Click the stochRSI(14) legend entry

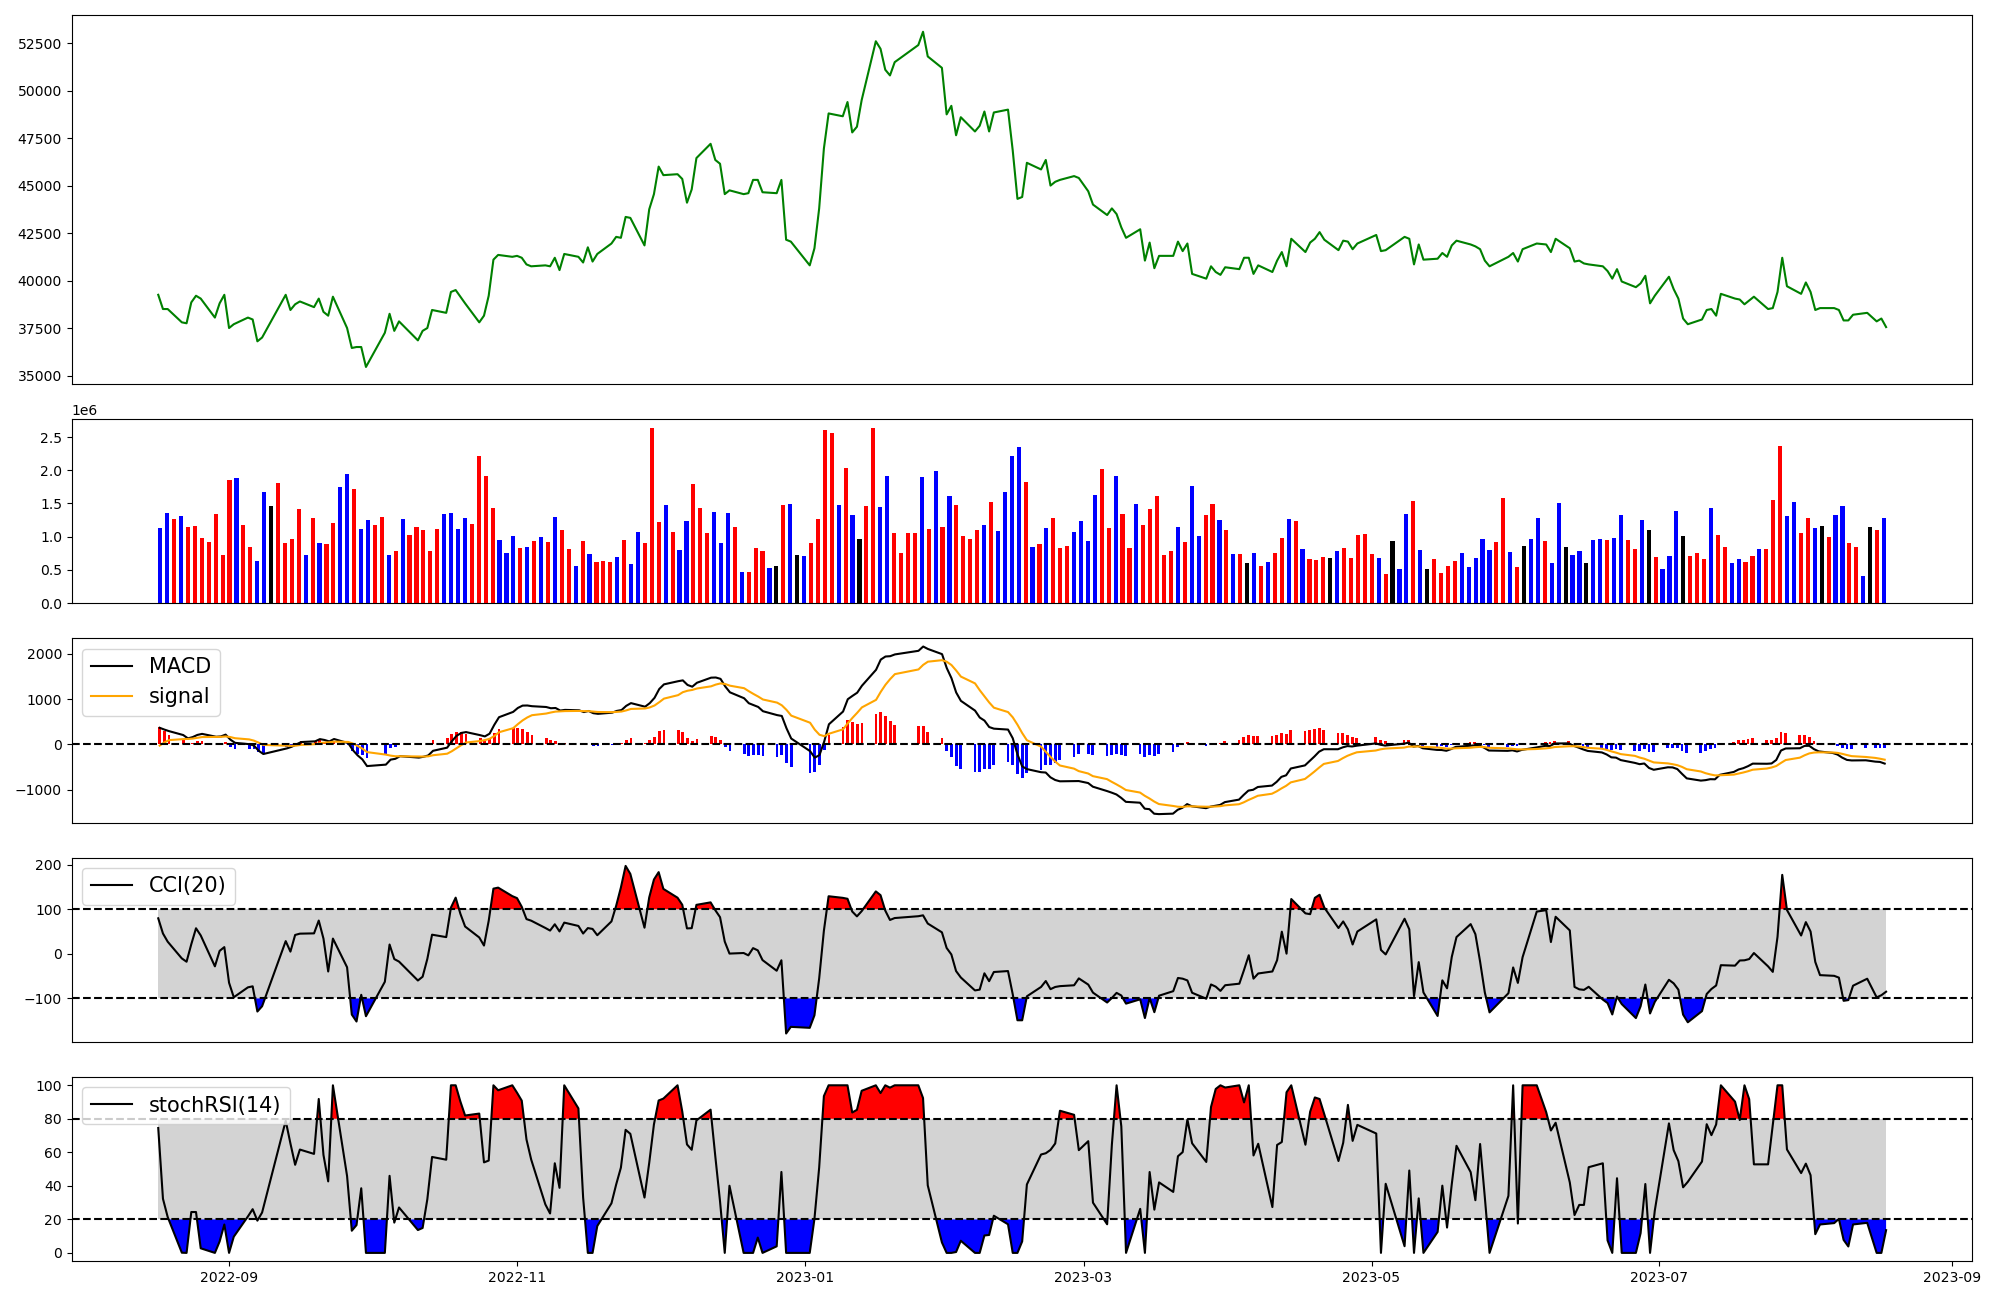click(213, 1105)
